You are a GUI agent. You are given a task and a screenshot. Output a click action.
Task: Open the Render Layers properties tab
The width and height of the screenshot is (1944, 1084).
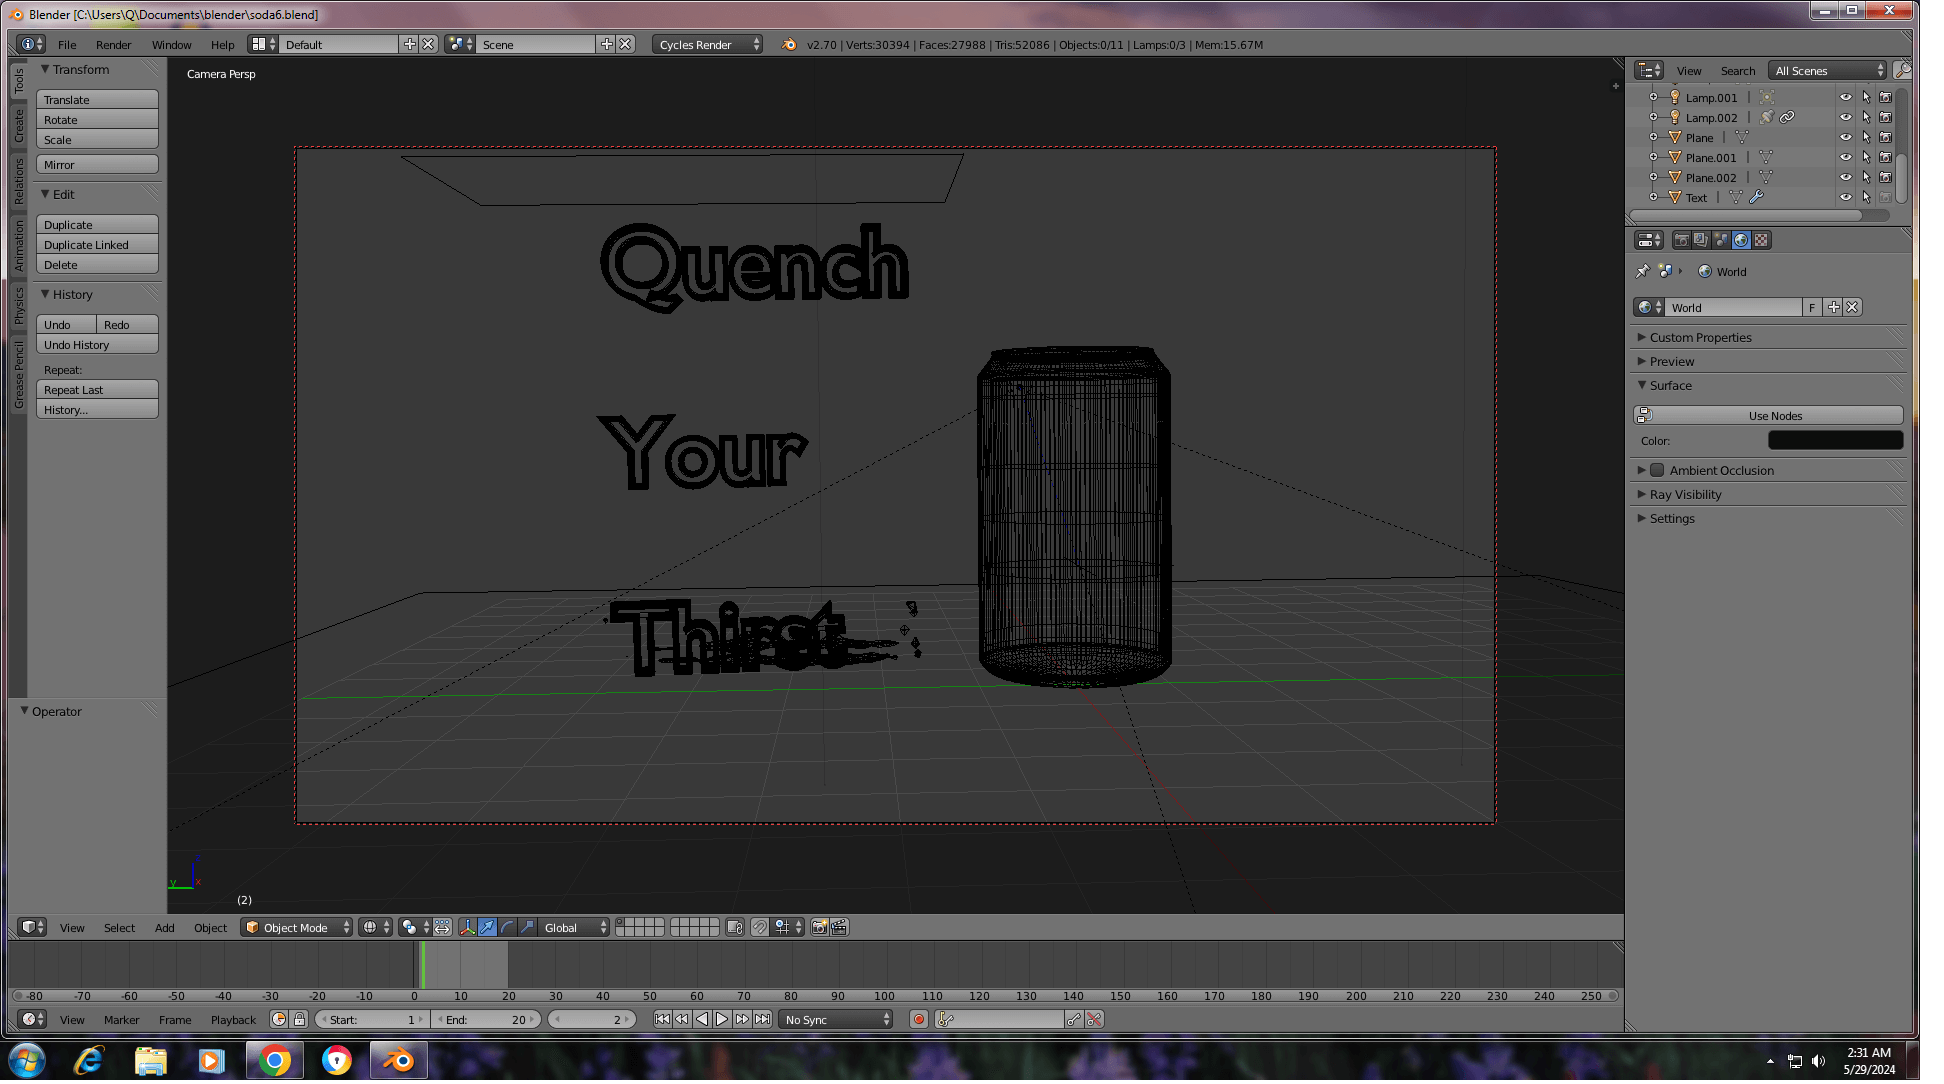point(1701,240)
